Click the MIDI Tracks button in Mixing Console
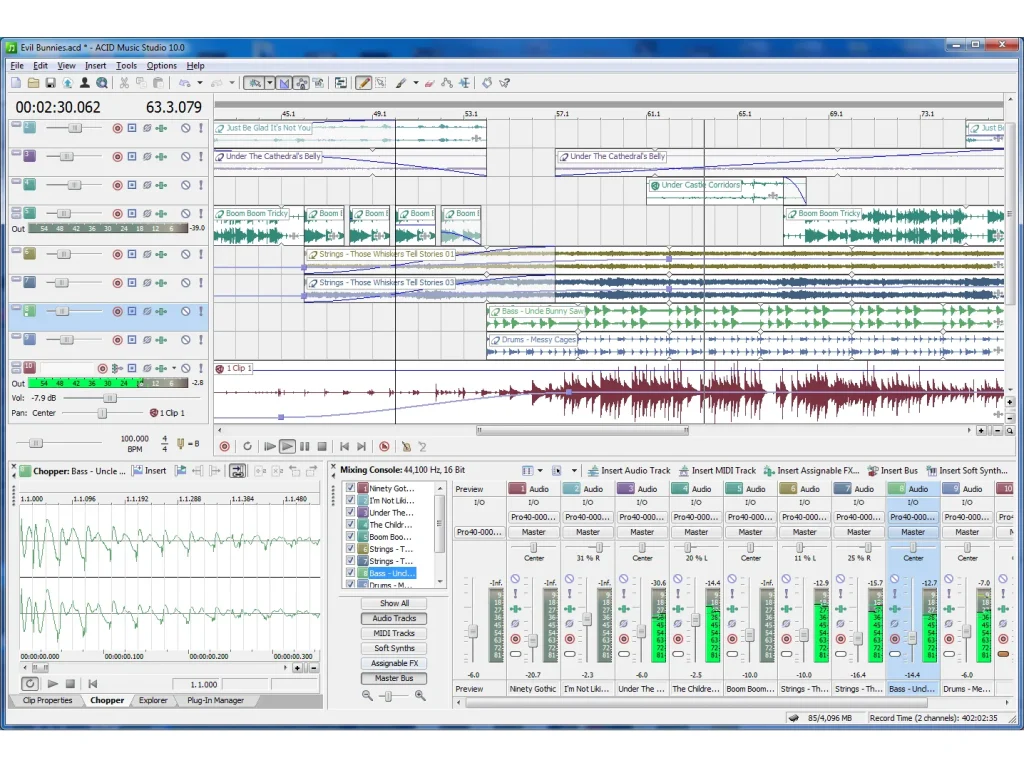1024x768 pixels. click(x=394, y=633)
